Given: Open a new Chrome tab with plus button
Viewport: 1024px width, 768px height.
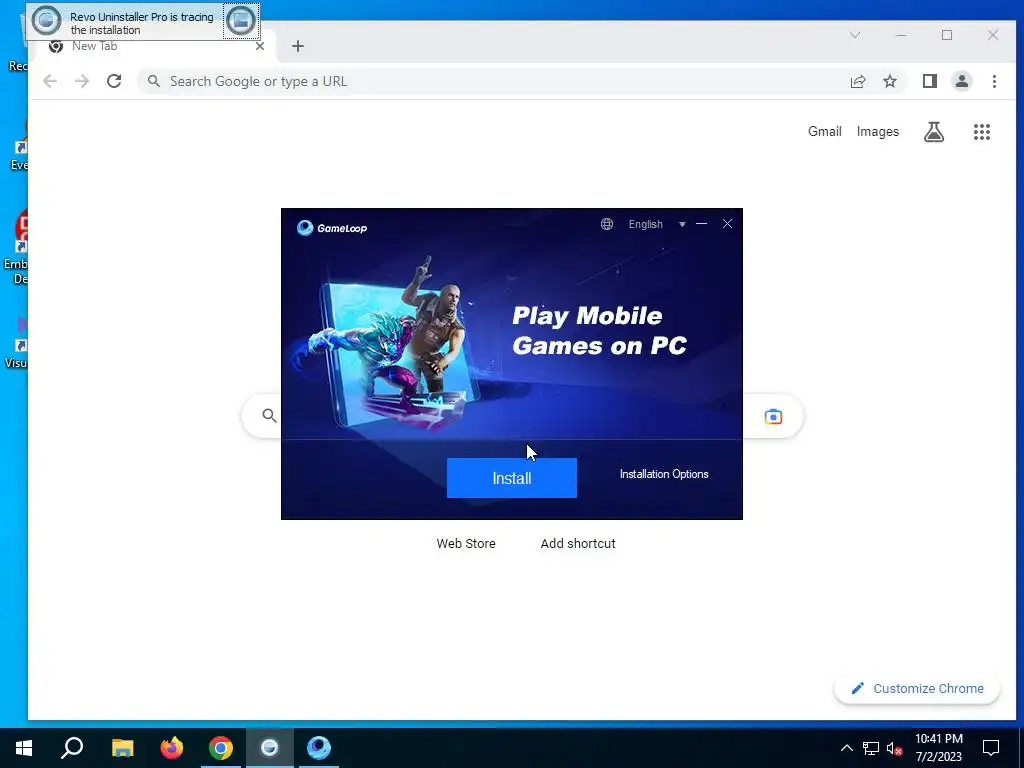Looking at the screenshot, I should click(x=298, y=46).
